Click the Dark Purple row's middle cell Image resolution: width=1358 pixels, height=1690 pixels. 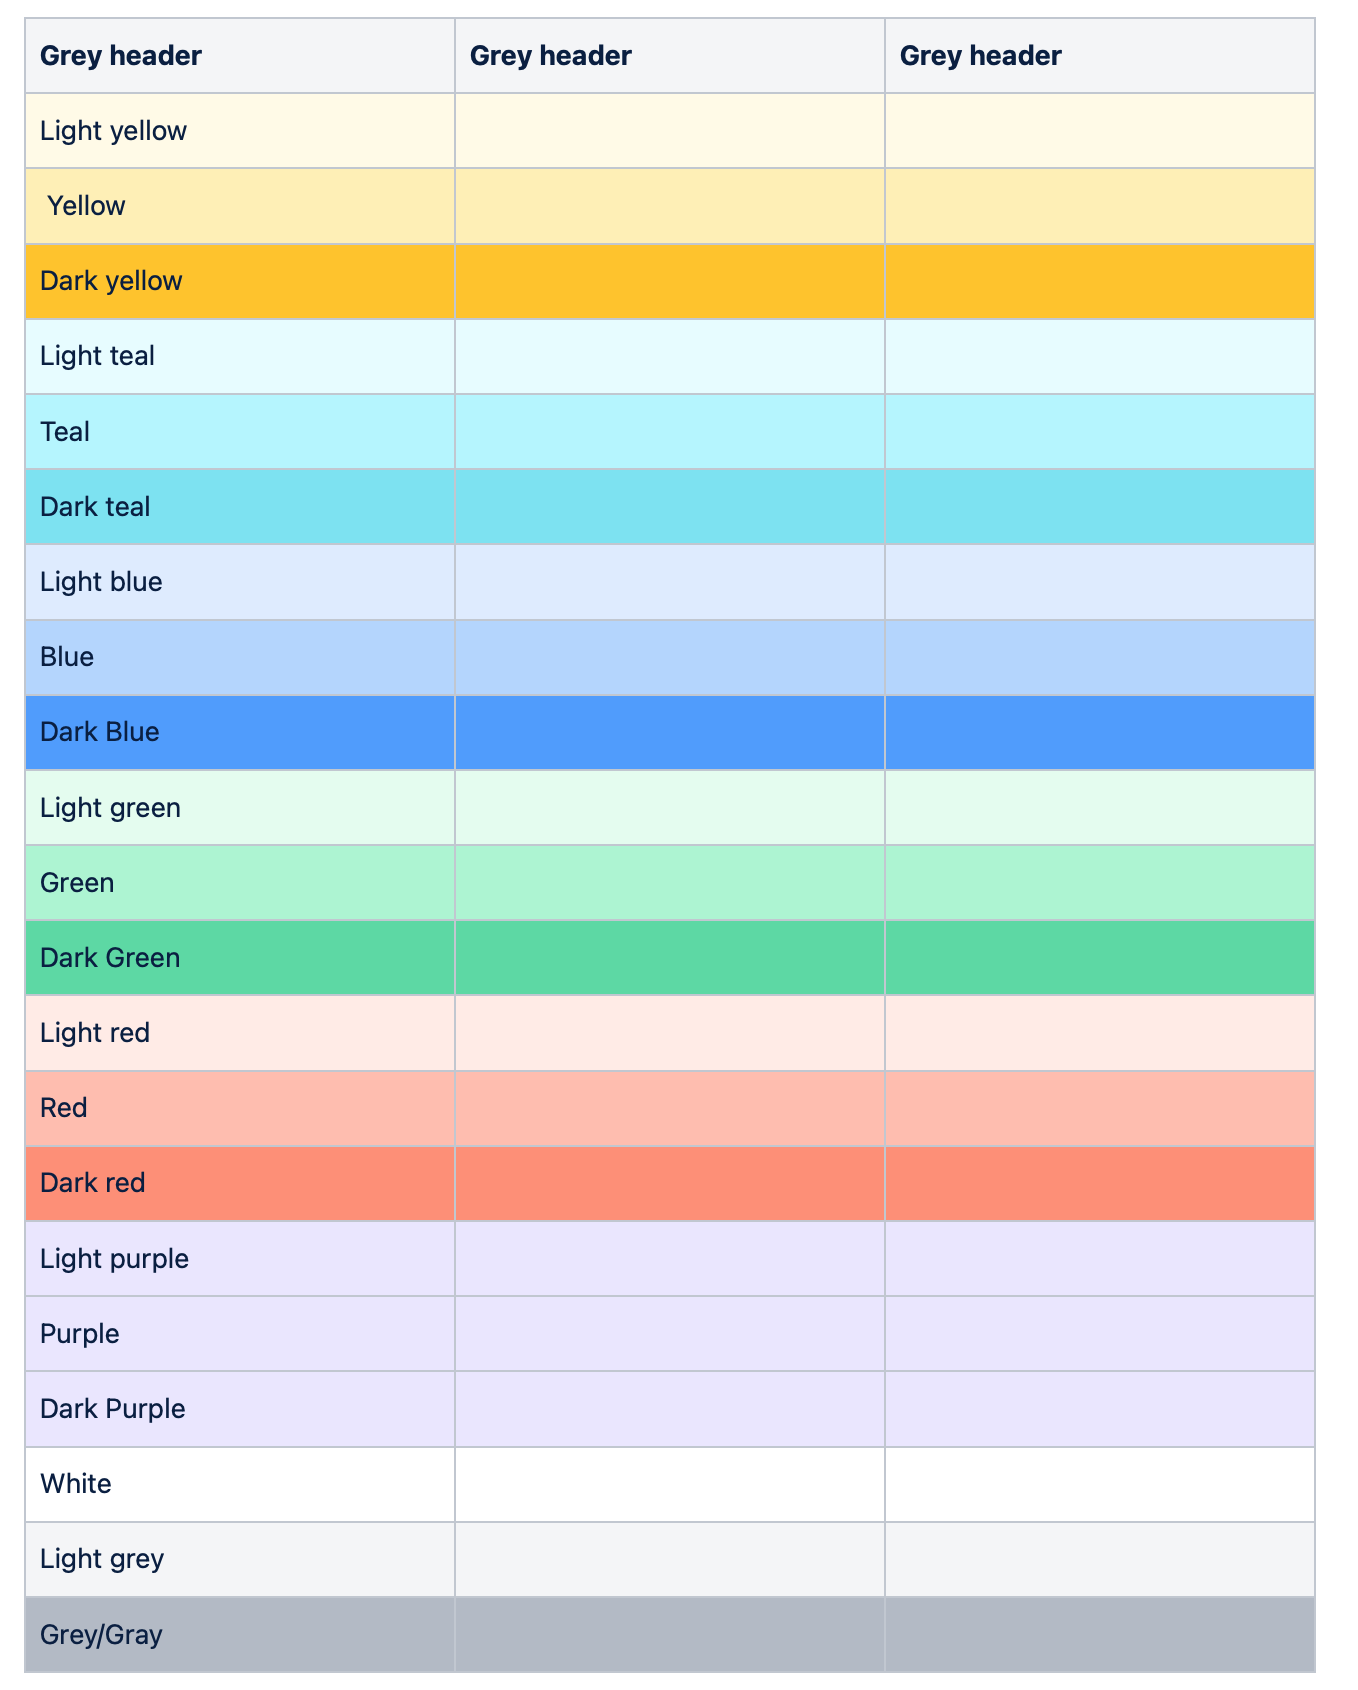click(669, 1409)
